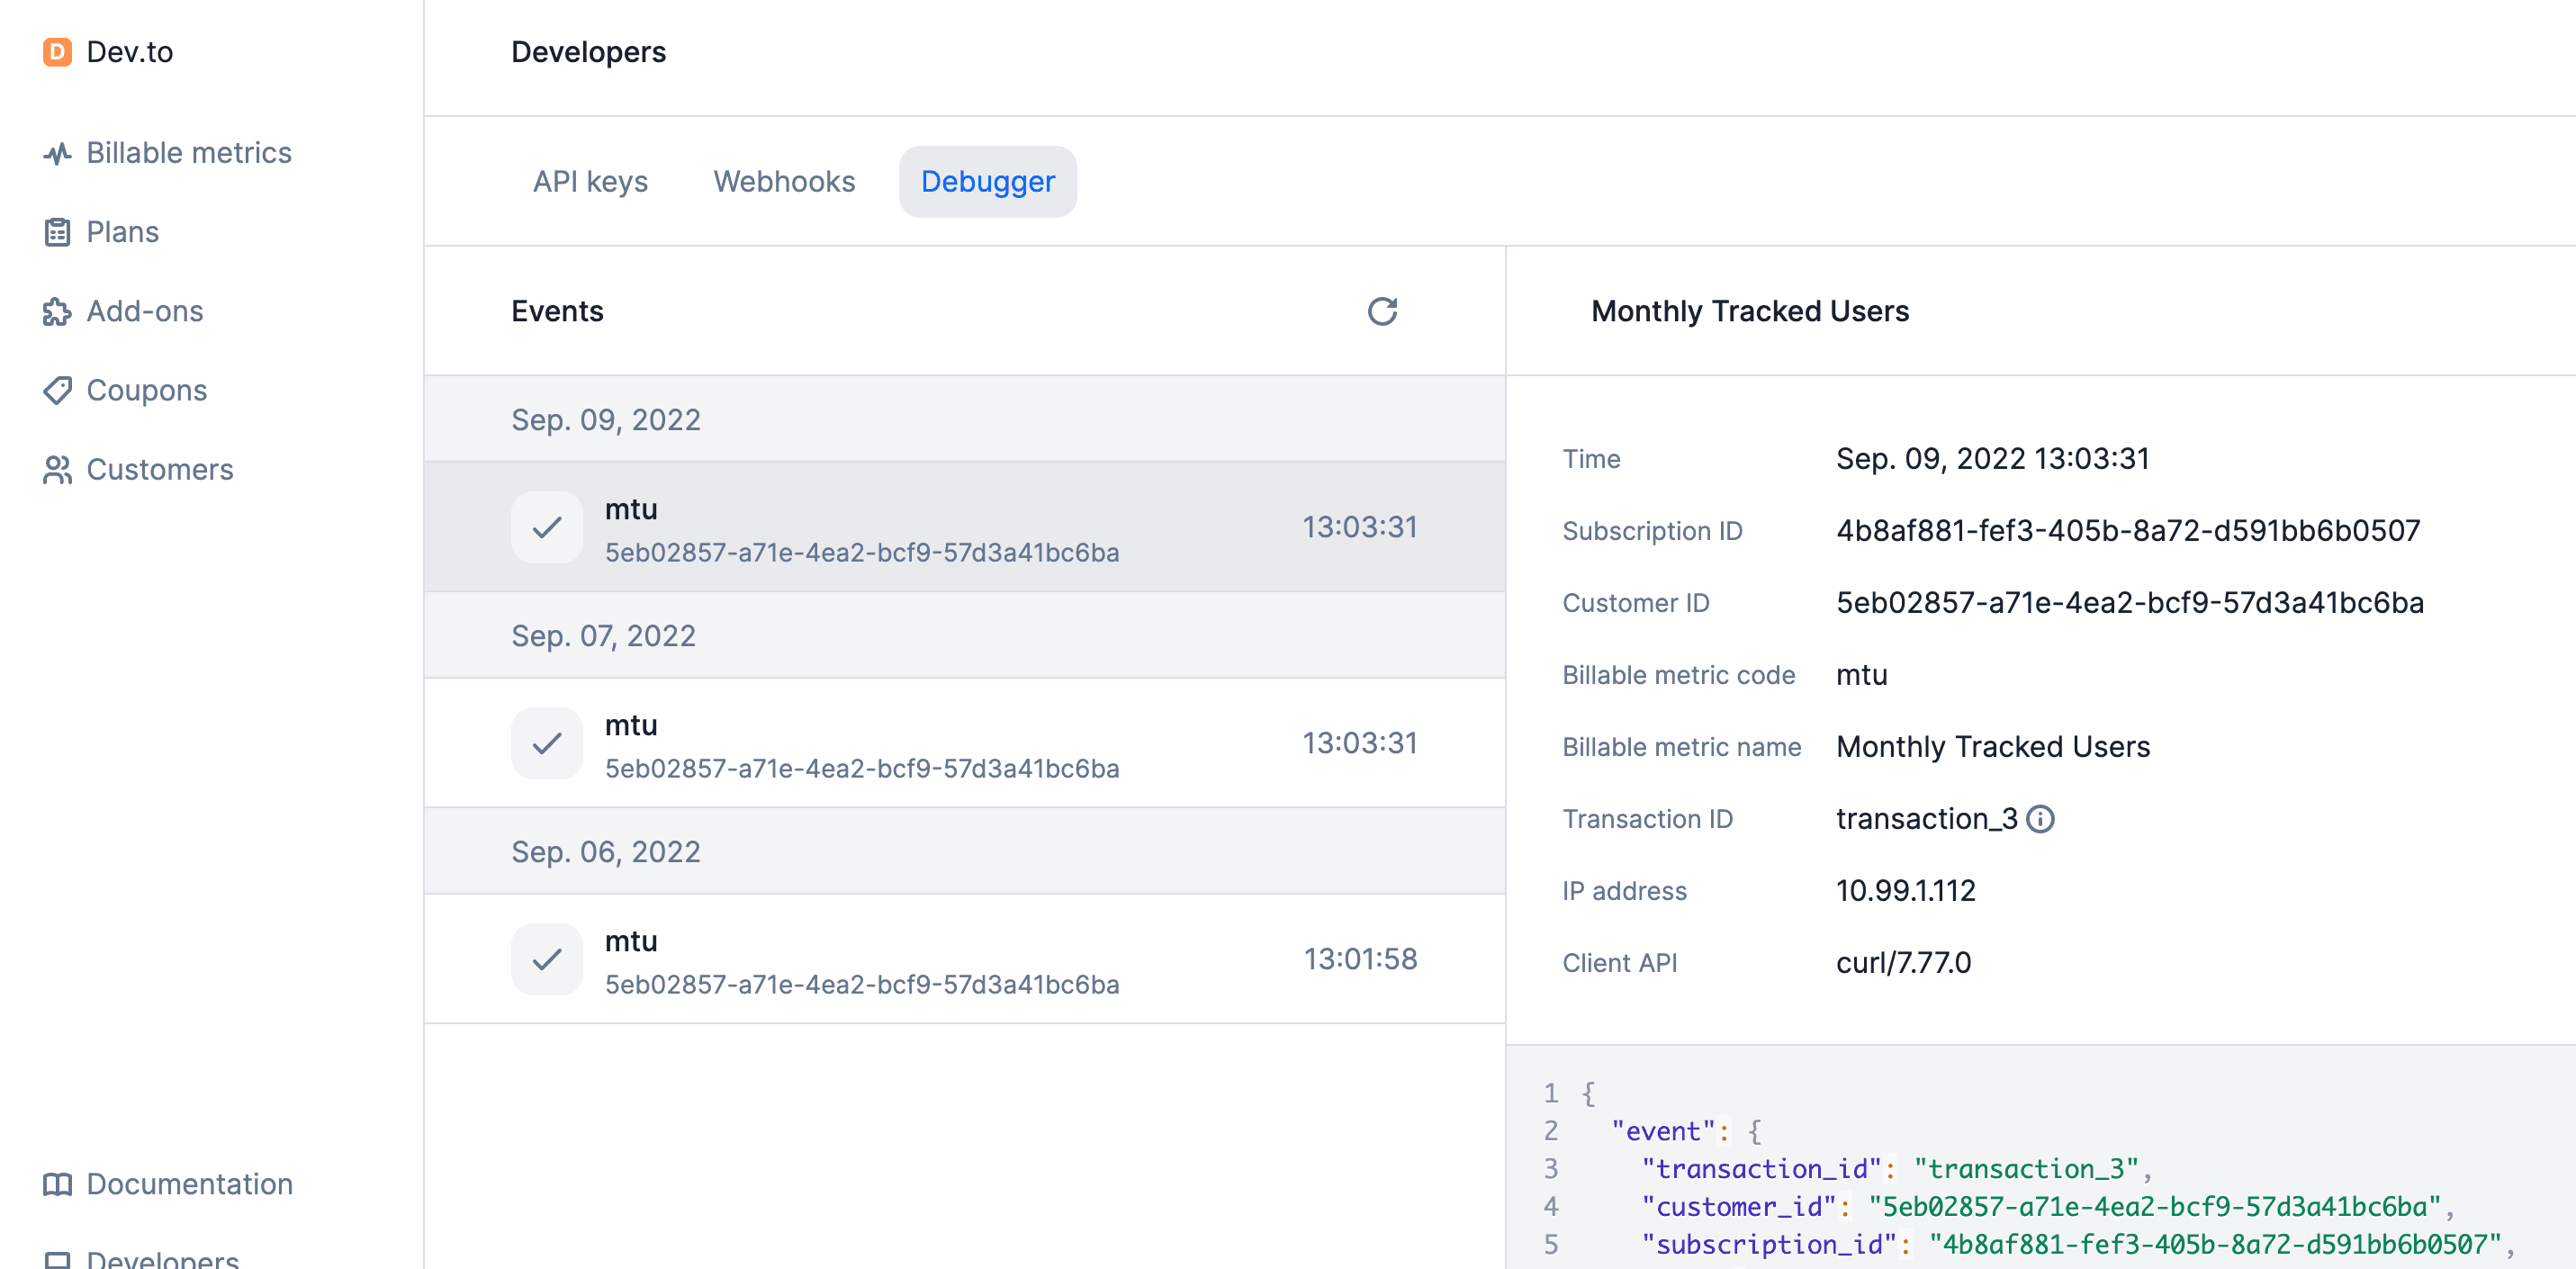
Task: Select the Customers sidebar icon
Action: pyautogui.click(x=57, y=469)
